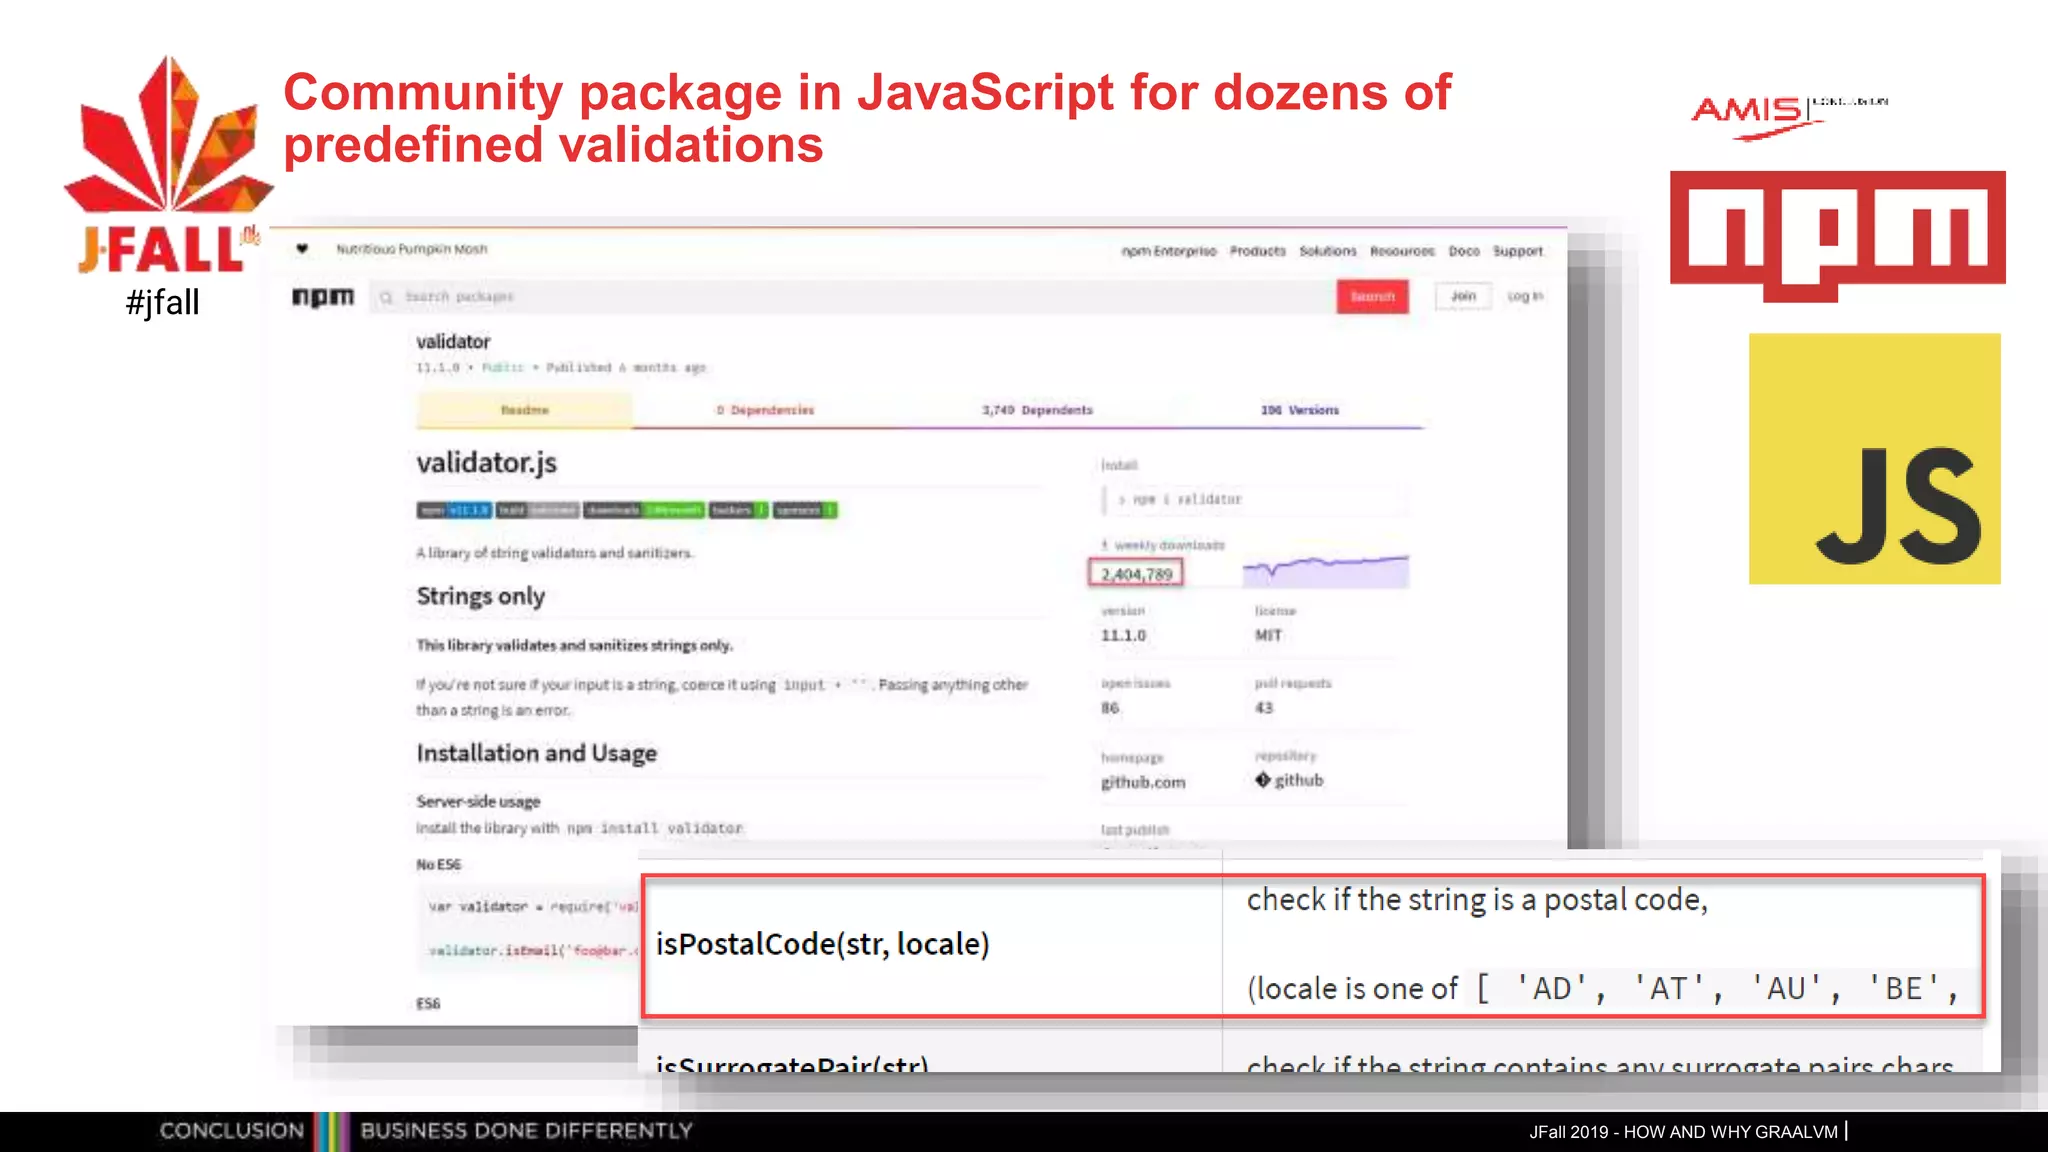Open the 3,749 Dependents tab
This screenshot has height=1152, width=2048.
click(1037, 410)
